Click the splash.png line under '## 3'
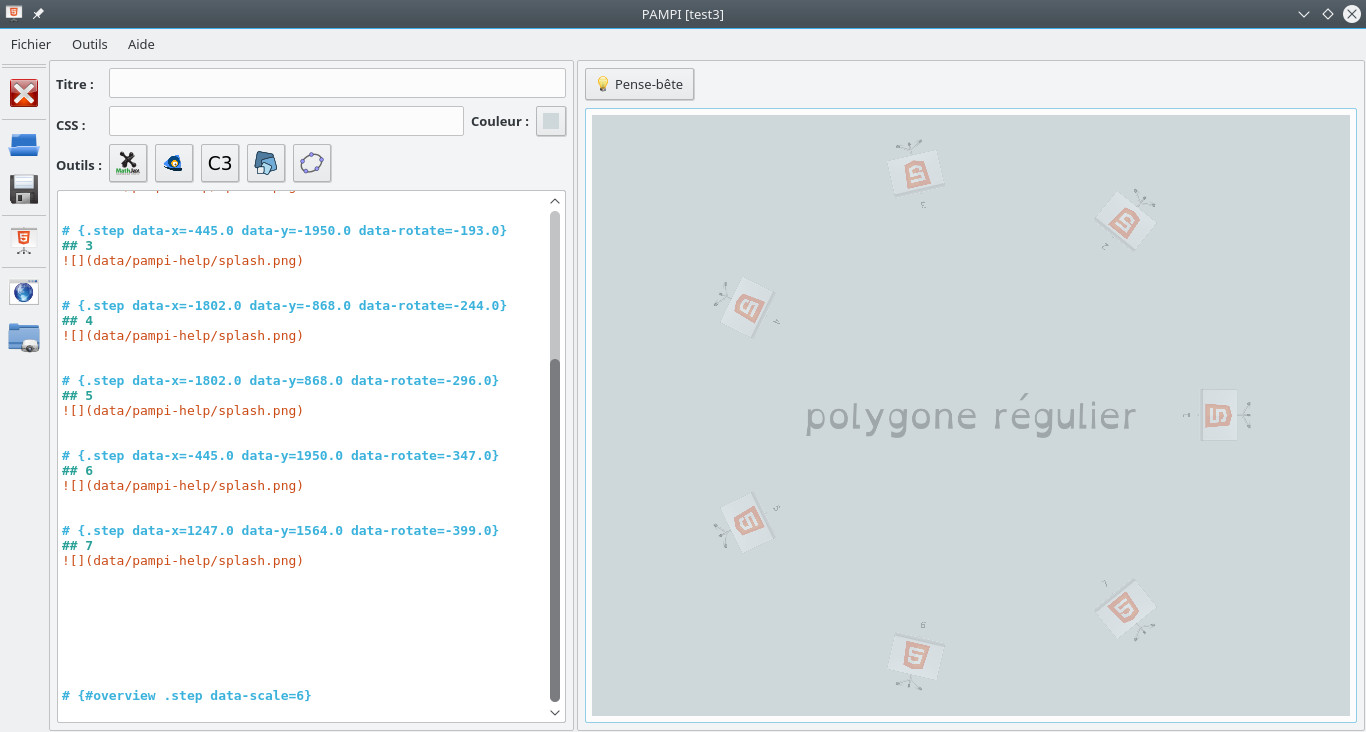 [x=182, y=260]
